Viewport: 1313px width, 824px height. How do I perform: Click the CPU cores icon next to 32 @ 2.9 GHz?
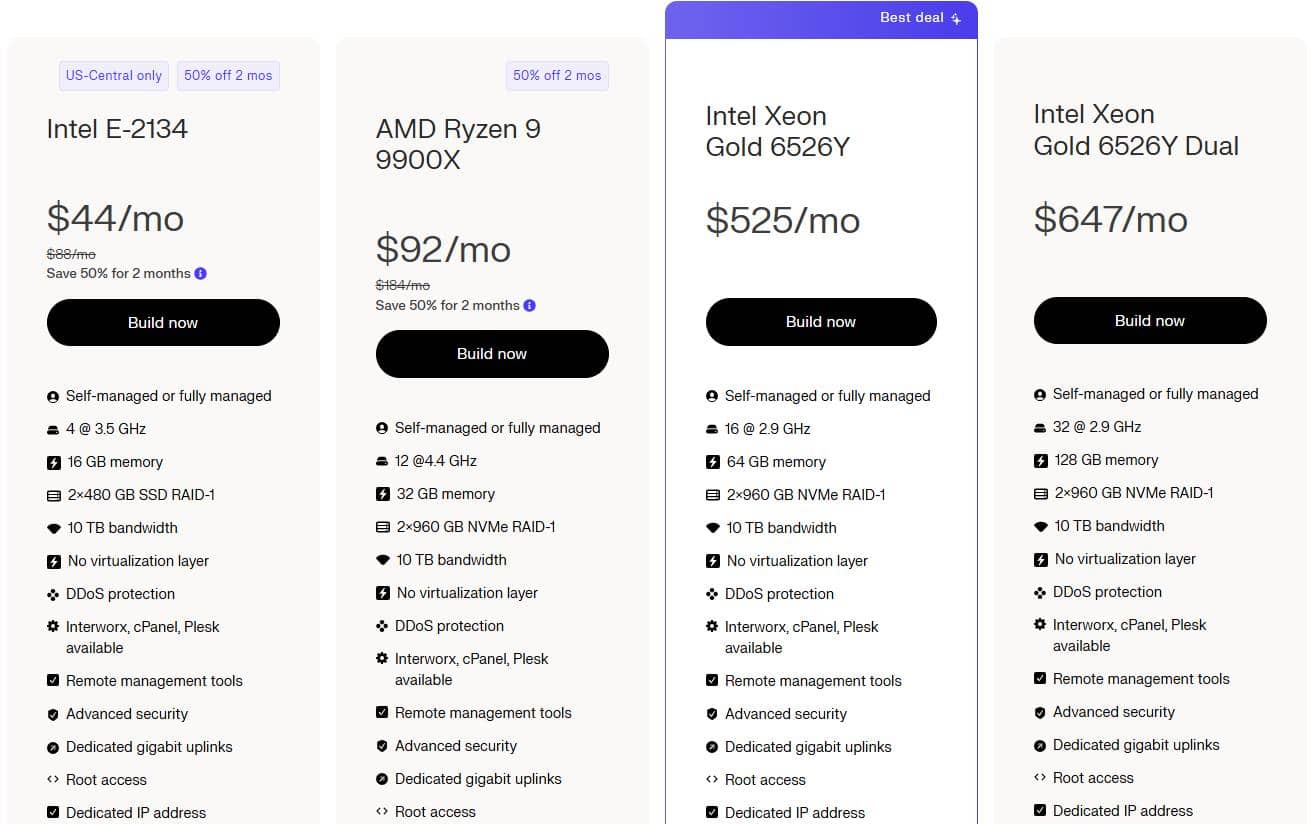[1040, 427]
